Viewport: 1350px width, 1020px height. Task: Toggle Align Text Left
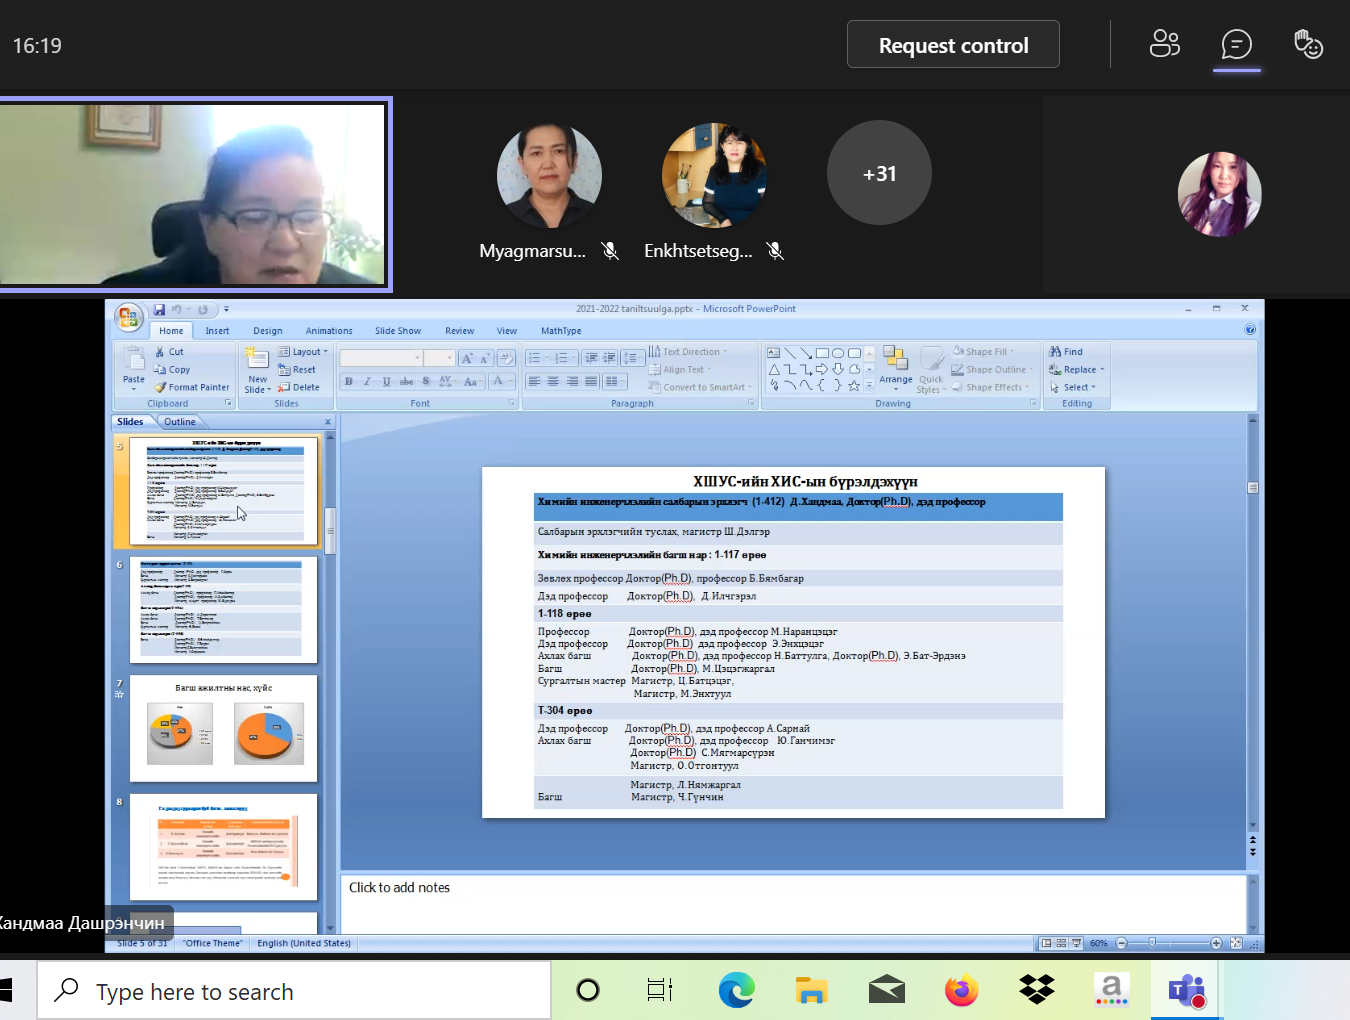click(534, 382)
